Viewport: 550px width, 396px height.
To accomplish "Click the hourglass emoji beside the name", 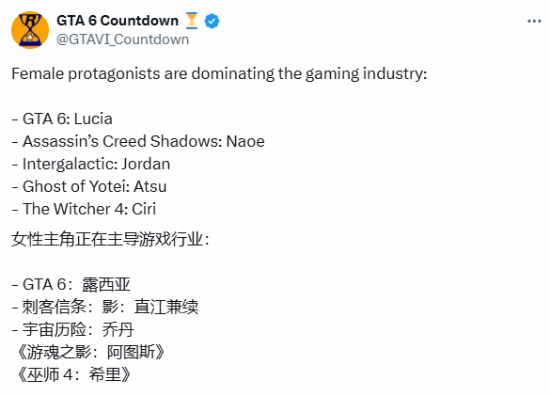I will coord(192,21).
